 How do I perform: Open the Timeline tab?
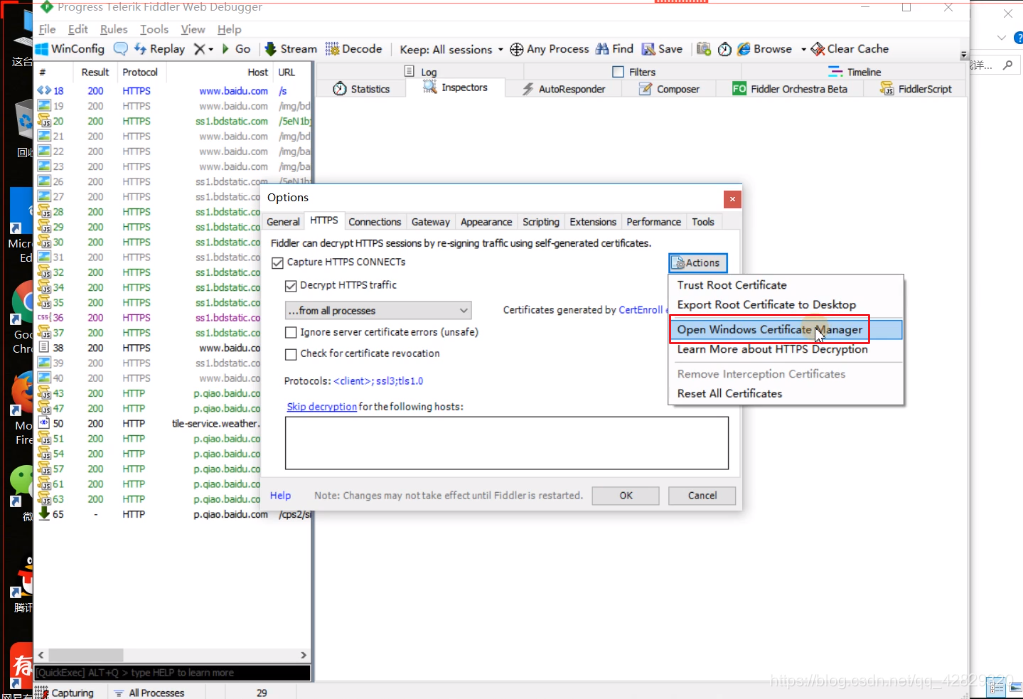[x=855, y=72]
